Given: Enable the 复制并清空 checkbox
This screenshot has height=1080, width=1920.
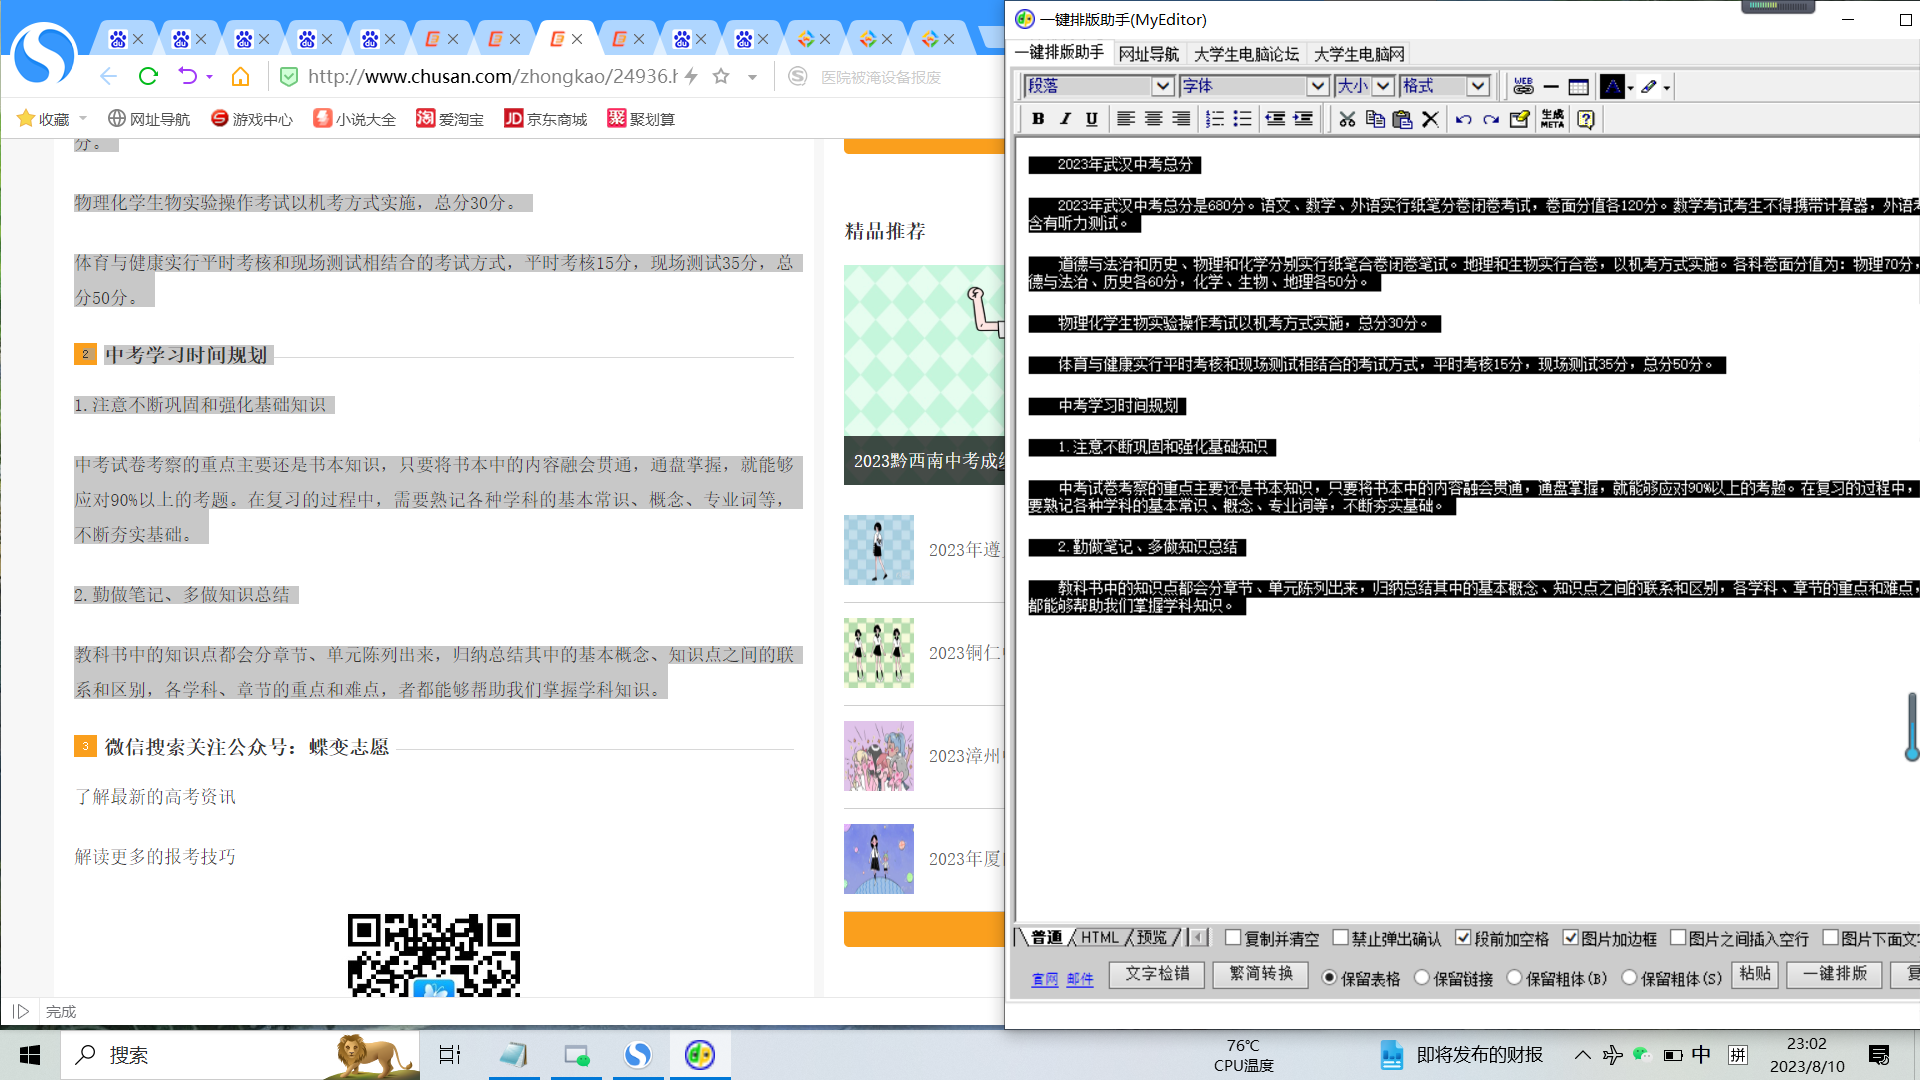Looking at the screenshot, I should point(1233,938).
